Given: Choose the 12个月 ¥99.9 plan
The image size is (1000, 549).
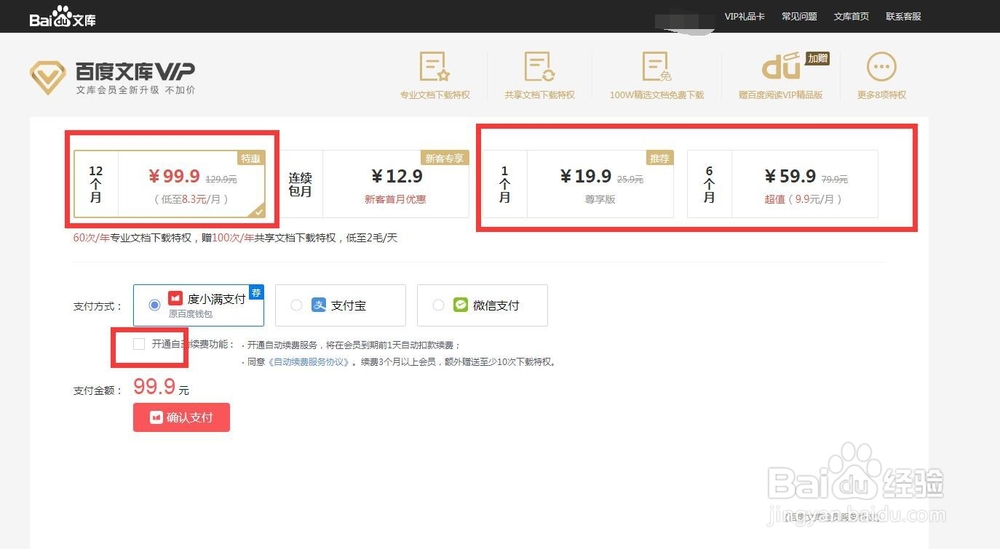Looking at the screenshot, I should pyautogui.click(x=169, y=184).
